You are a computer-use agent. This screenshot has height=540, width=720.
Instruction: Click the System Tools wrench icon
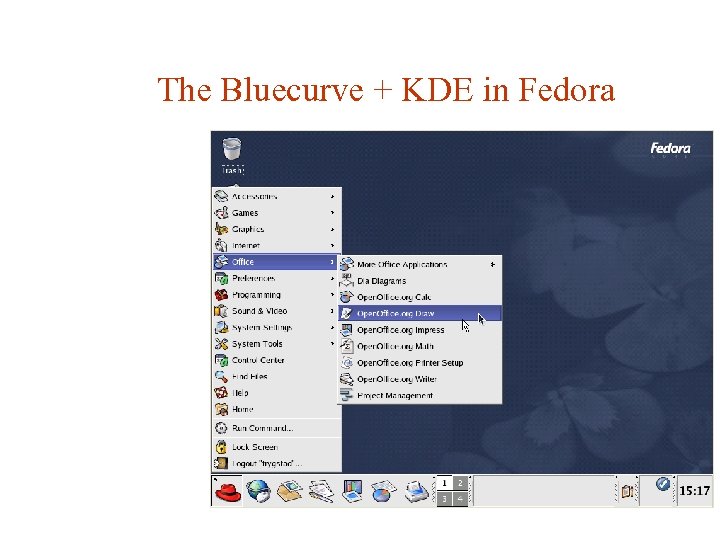221,343
